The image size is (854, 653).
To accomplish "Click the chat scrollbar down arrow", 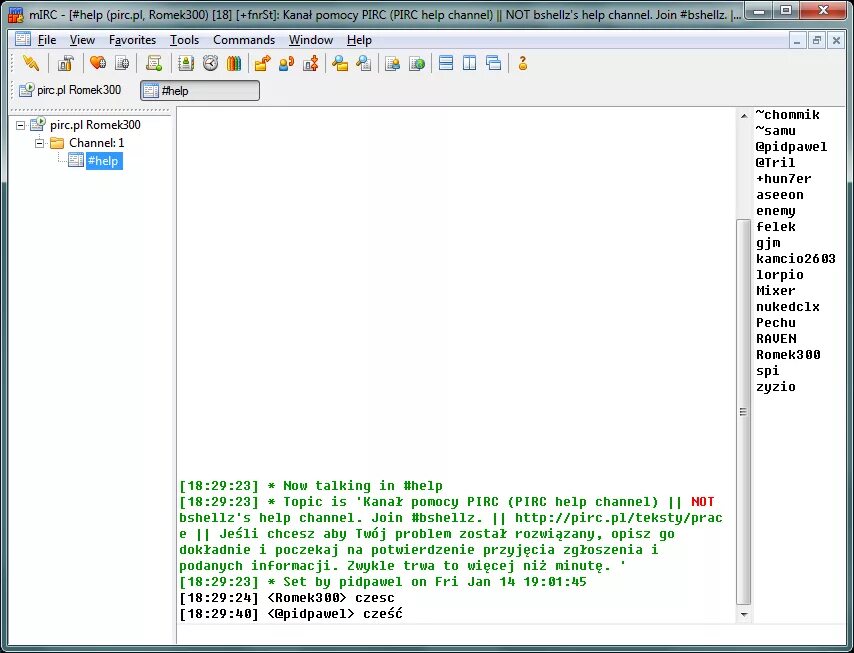I will point(743,615).
